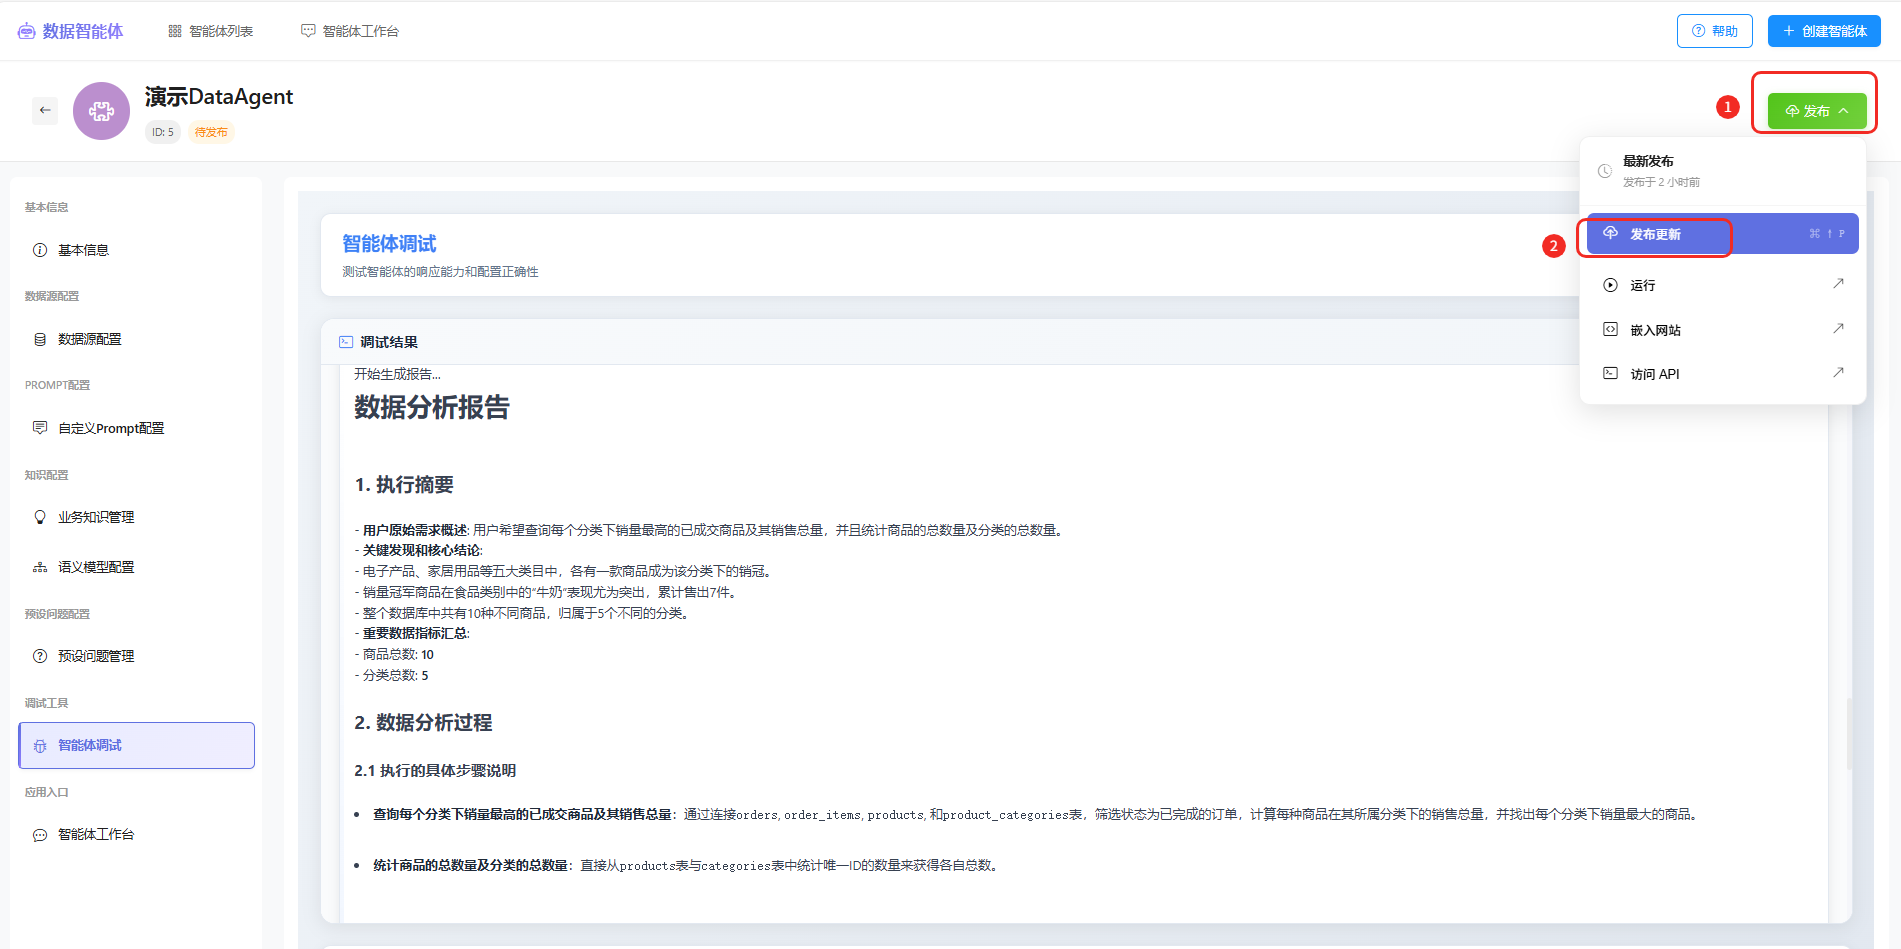Viewport: 1901px width, 949px height.
Task: Click the 访问 API external link arrow
Action: 1838,372
